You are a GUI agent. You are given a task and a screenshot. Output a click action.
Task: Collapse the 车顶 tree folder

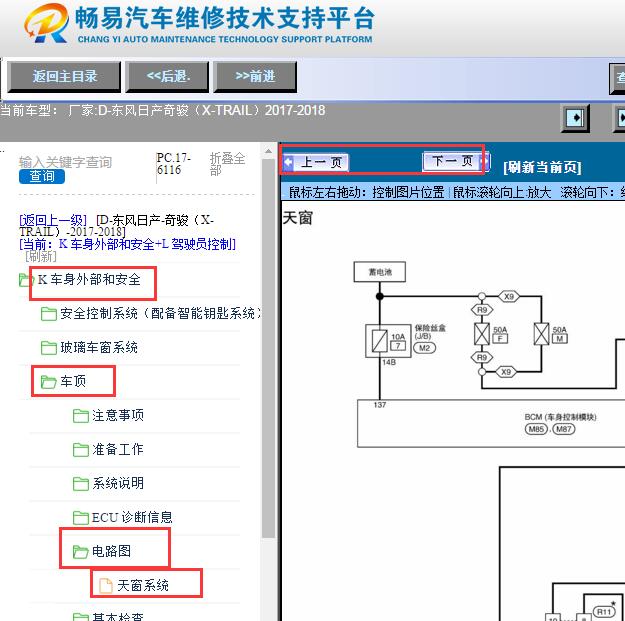pyautogui.click(x=73, y=381)
